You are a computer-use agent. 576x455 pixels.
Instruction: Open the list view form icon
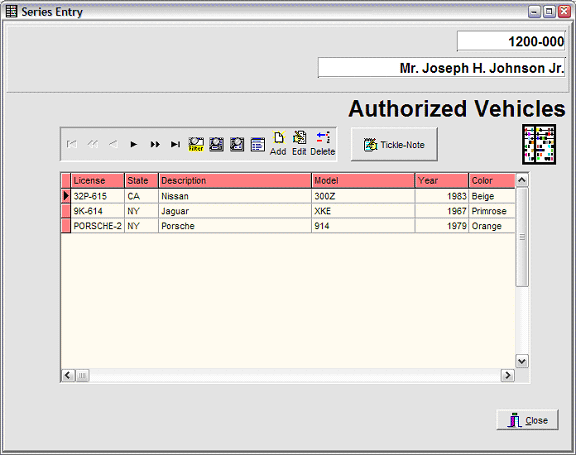point(258,144)
